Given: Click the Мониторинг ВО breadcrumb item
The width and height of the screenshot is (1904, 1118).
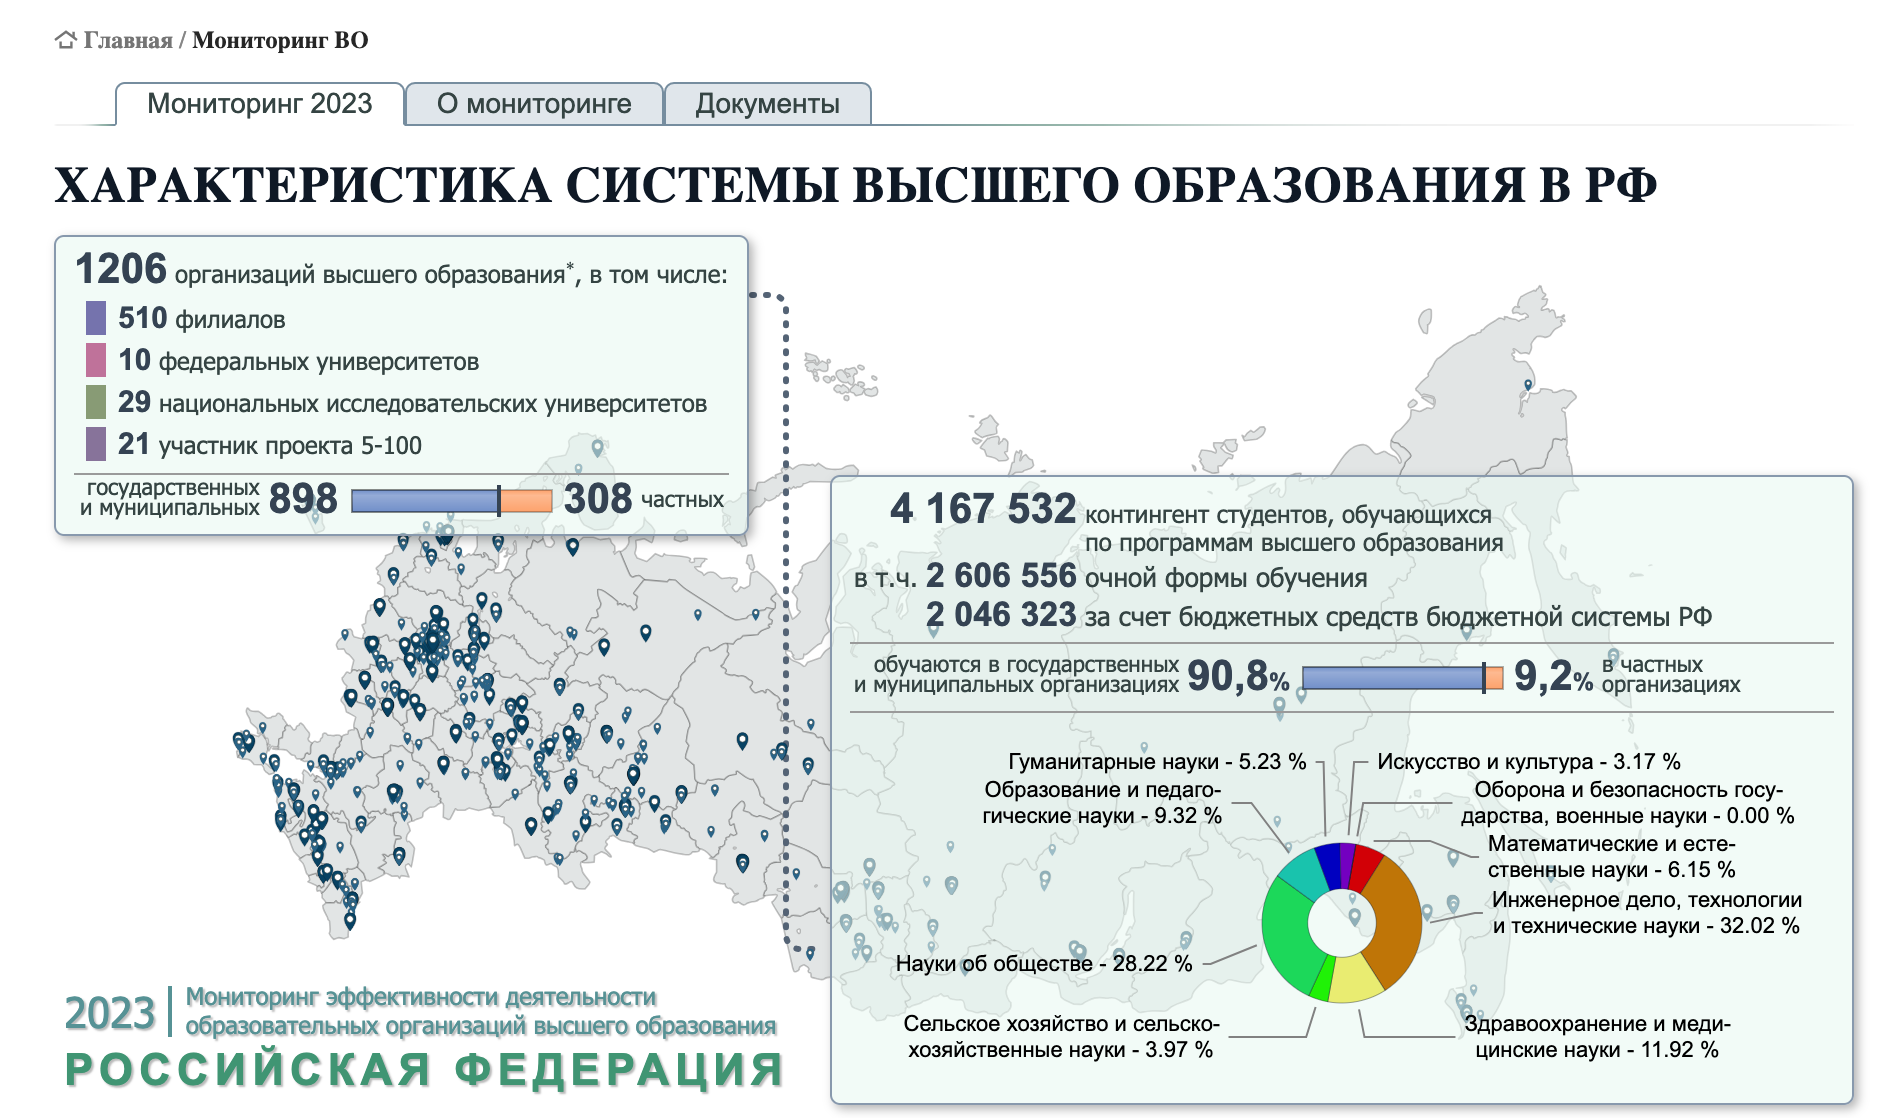Looking at the screenshot, I should pos(280,40).
